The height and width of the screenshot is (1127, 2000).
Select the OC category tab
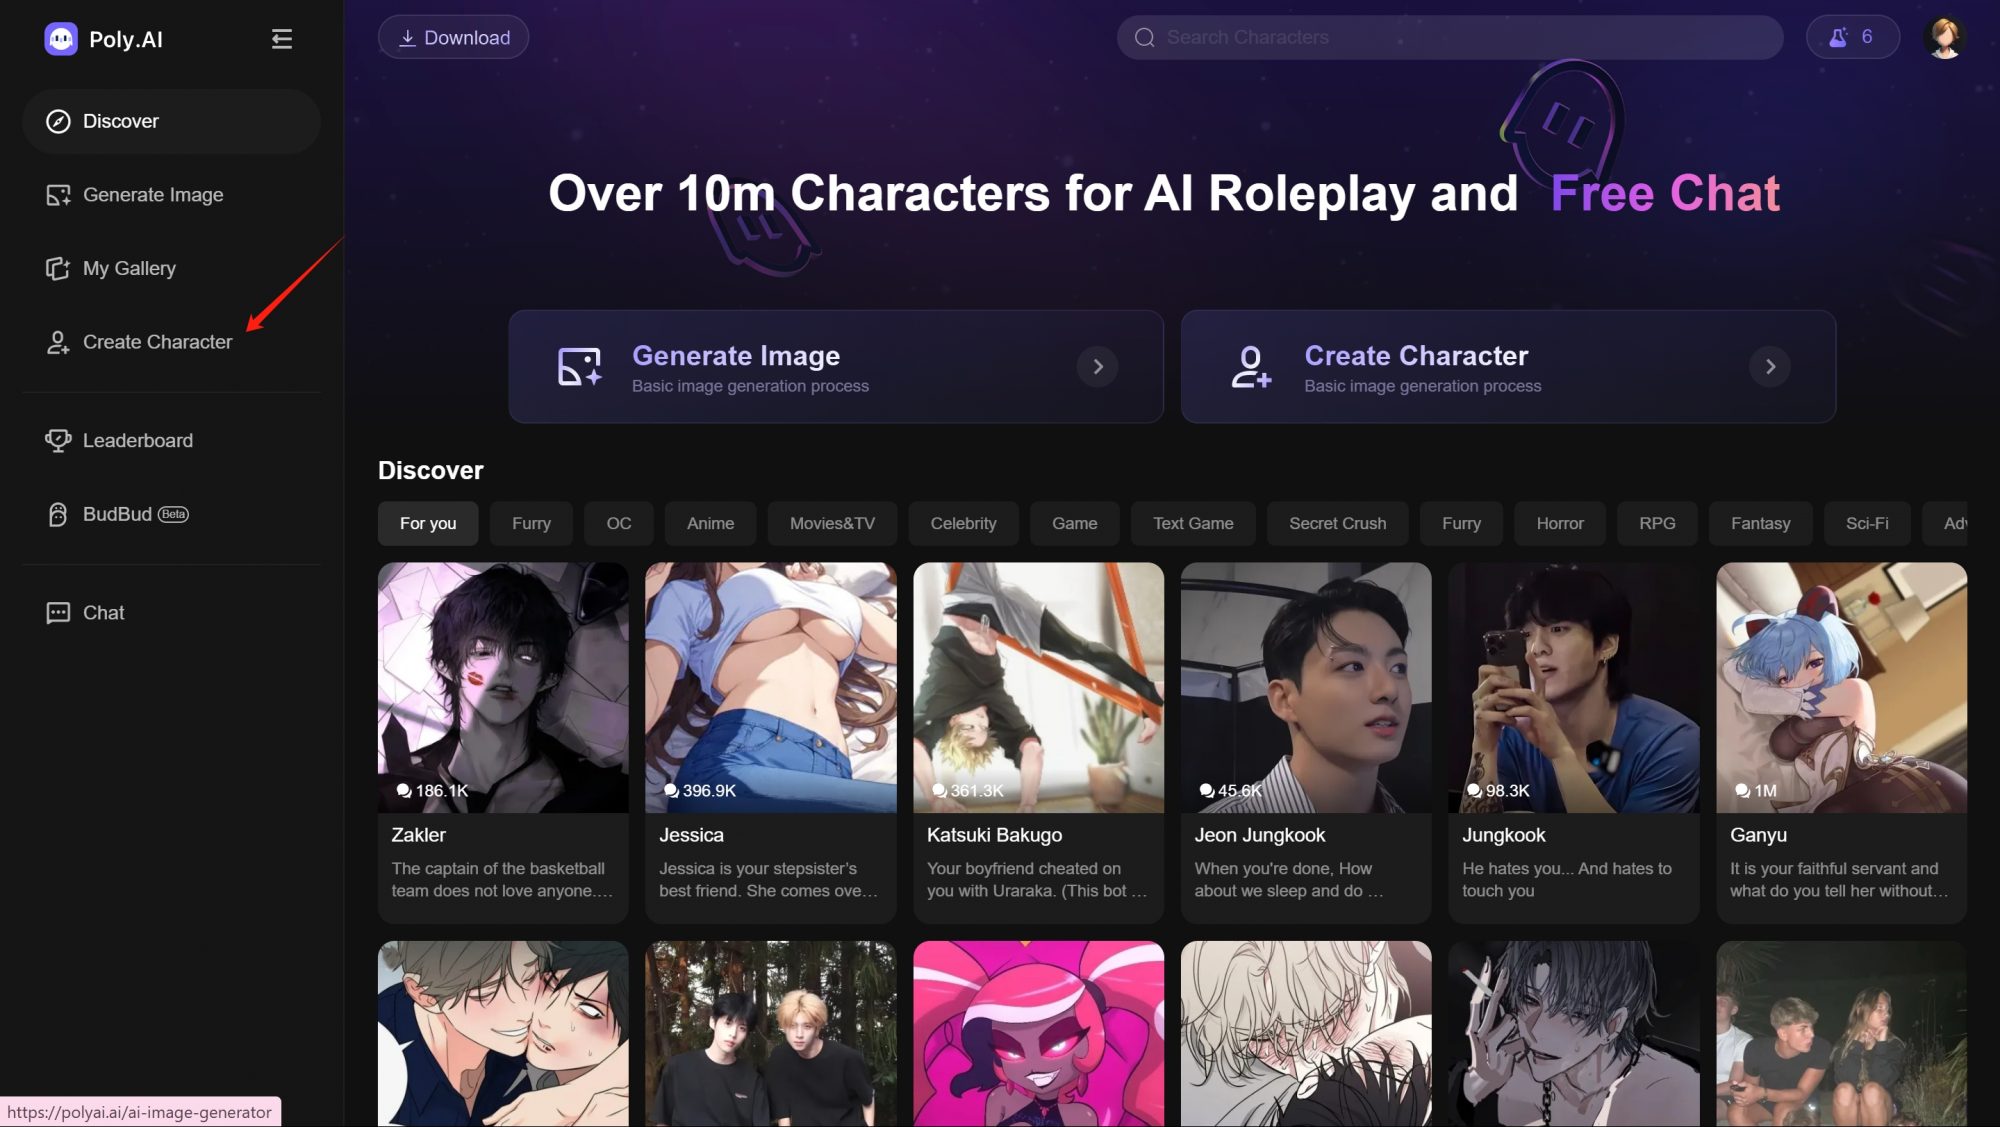click(619, 523)
